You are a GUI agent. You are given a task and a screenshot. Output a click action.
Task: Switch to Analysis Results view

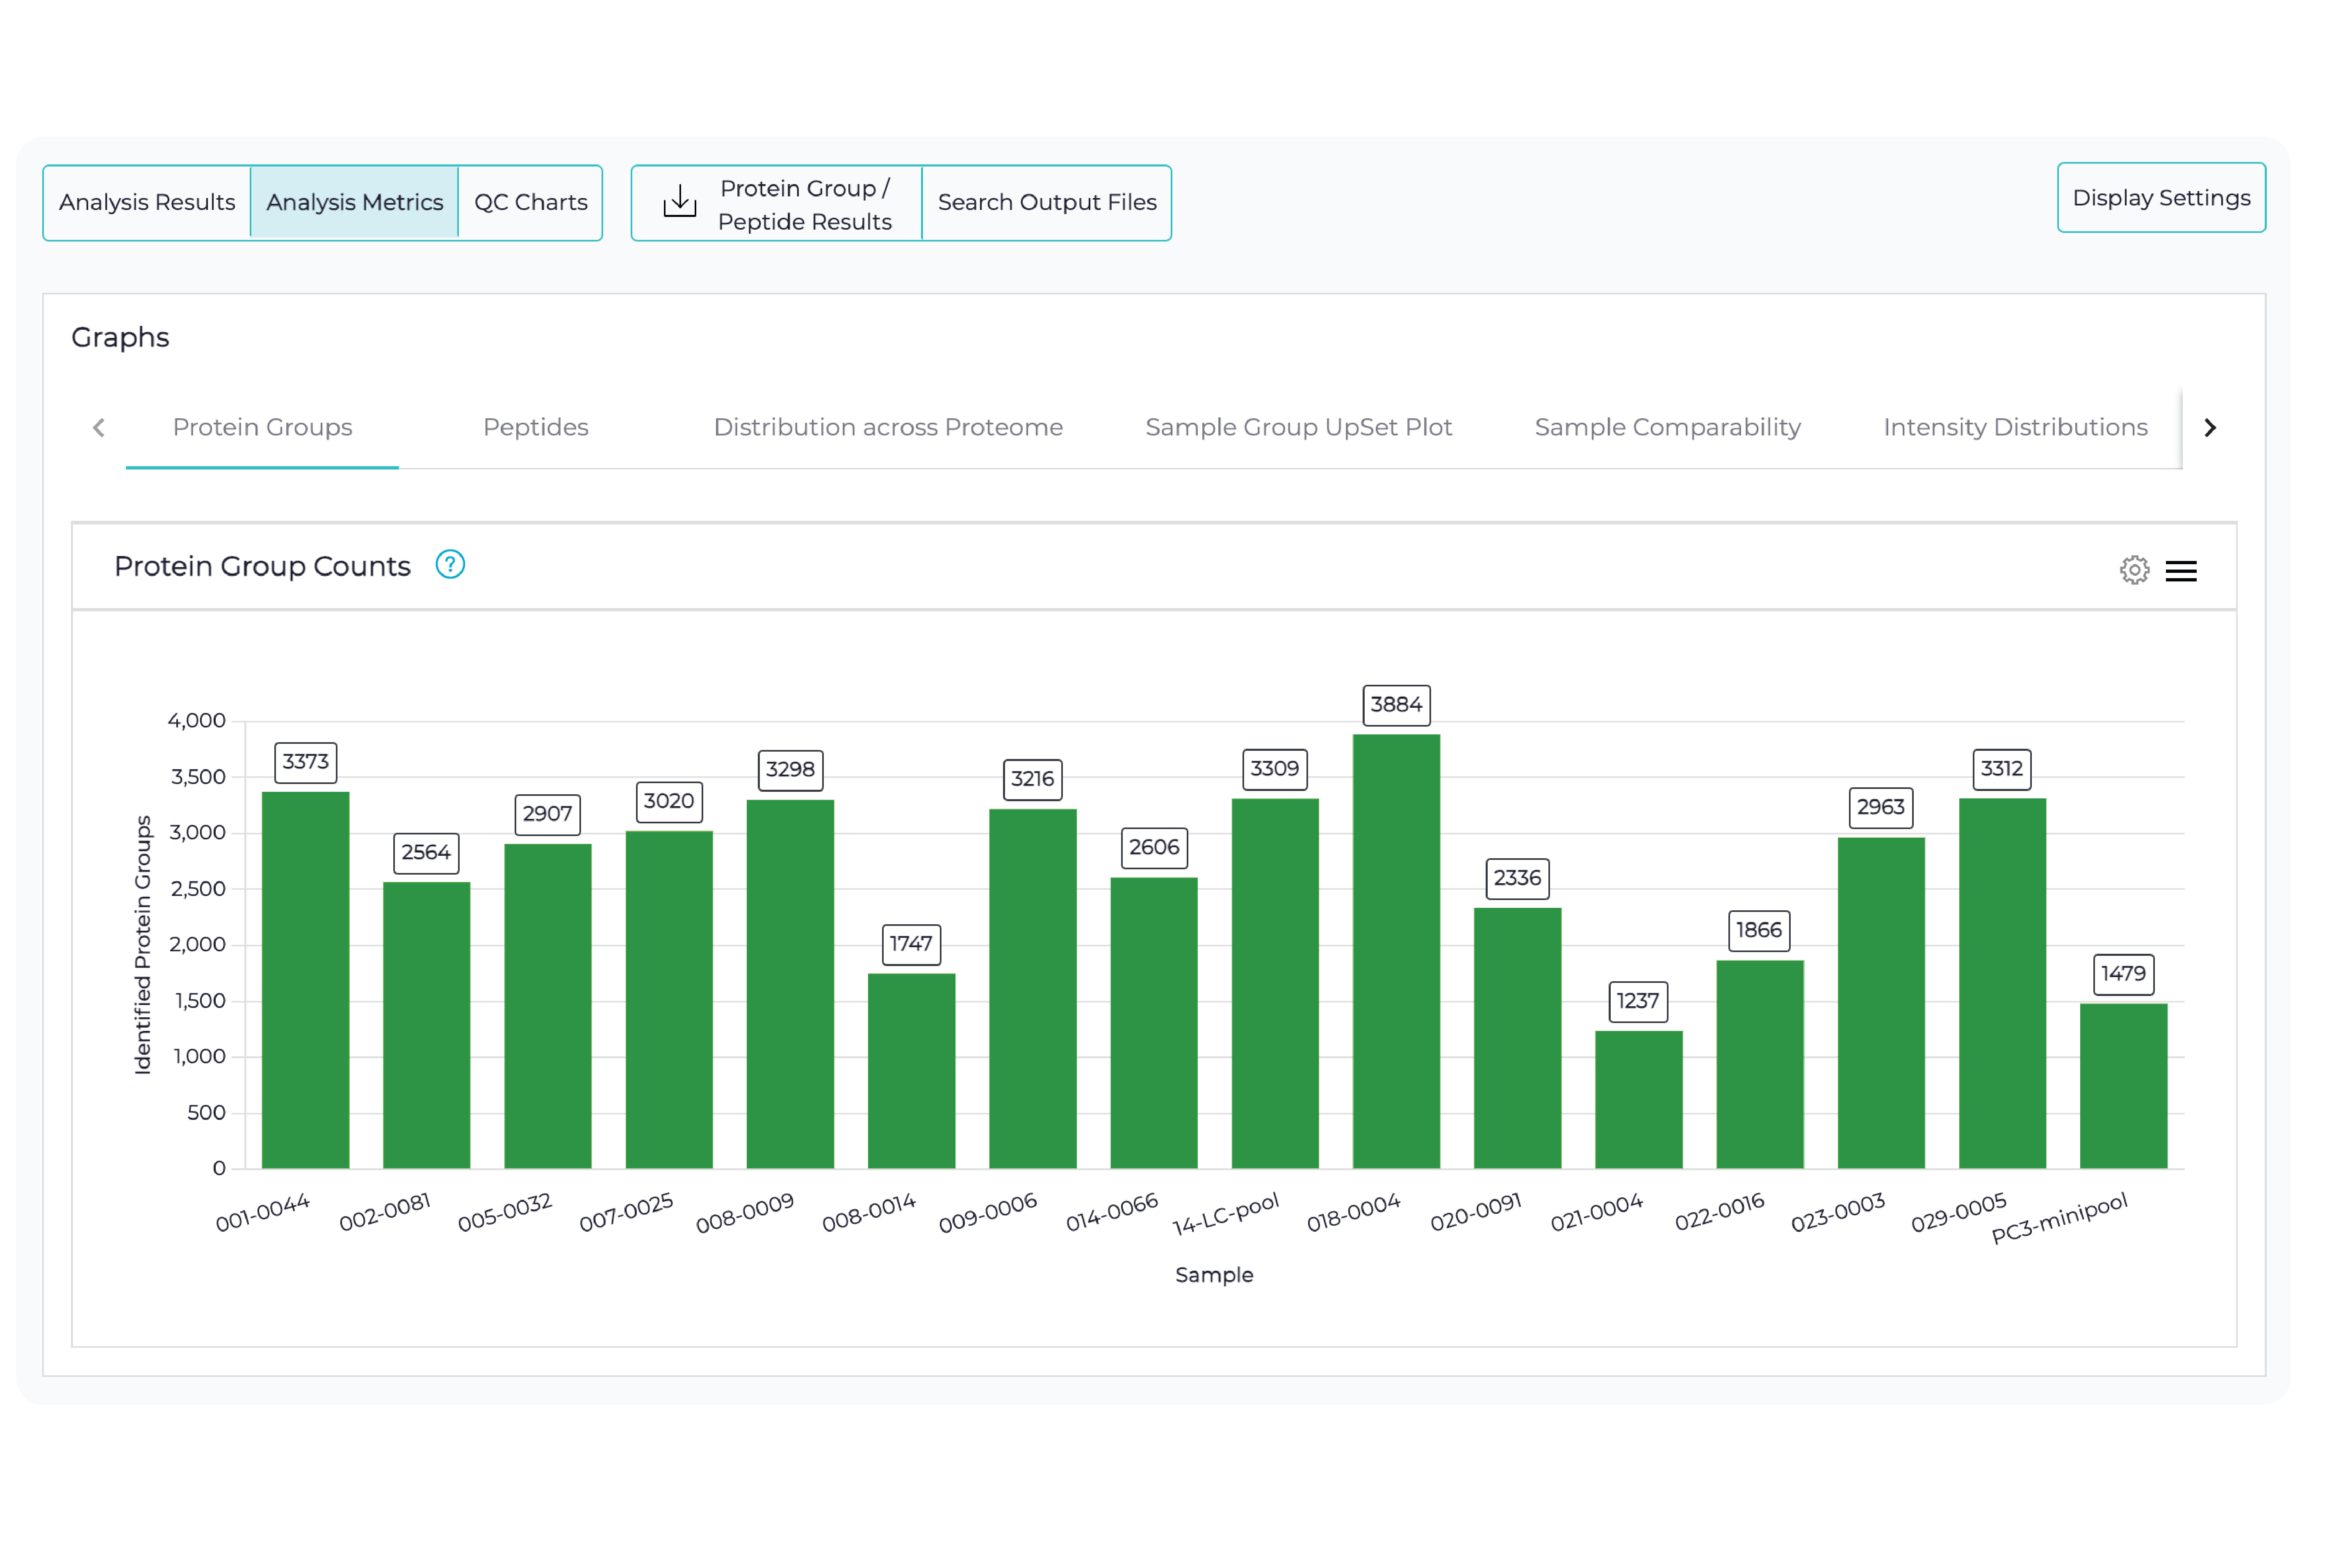(x=147, y=202)
